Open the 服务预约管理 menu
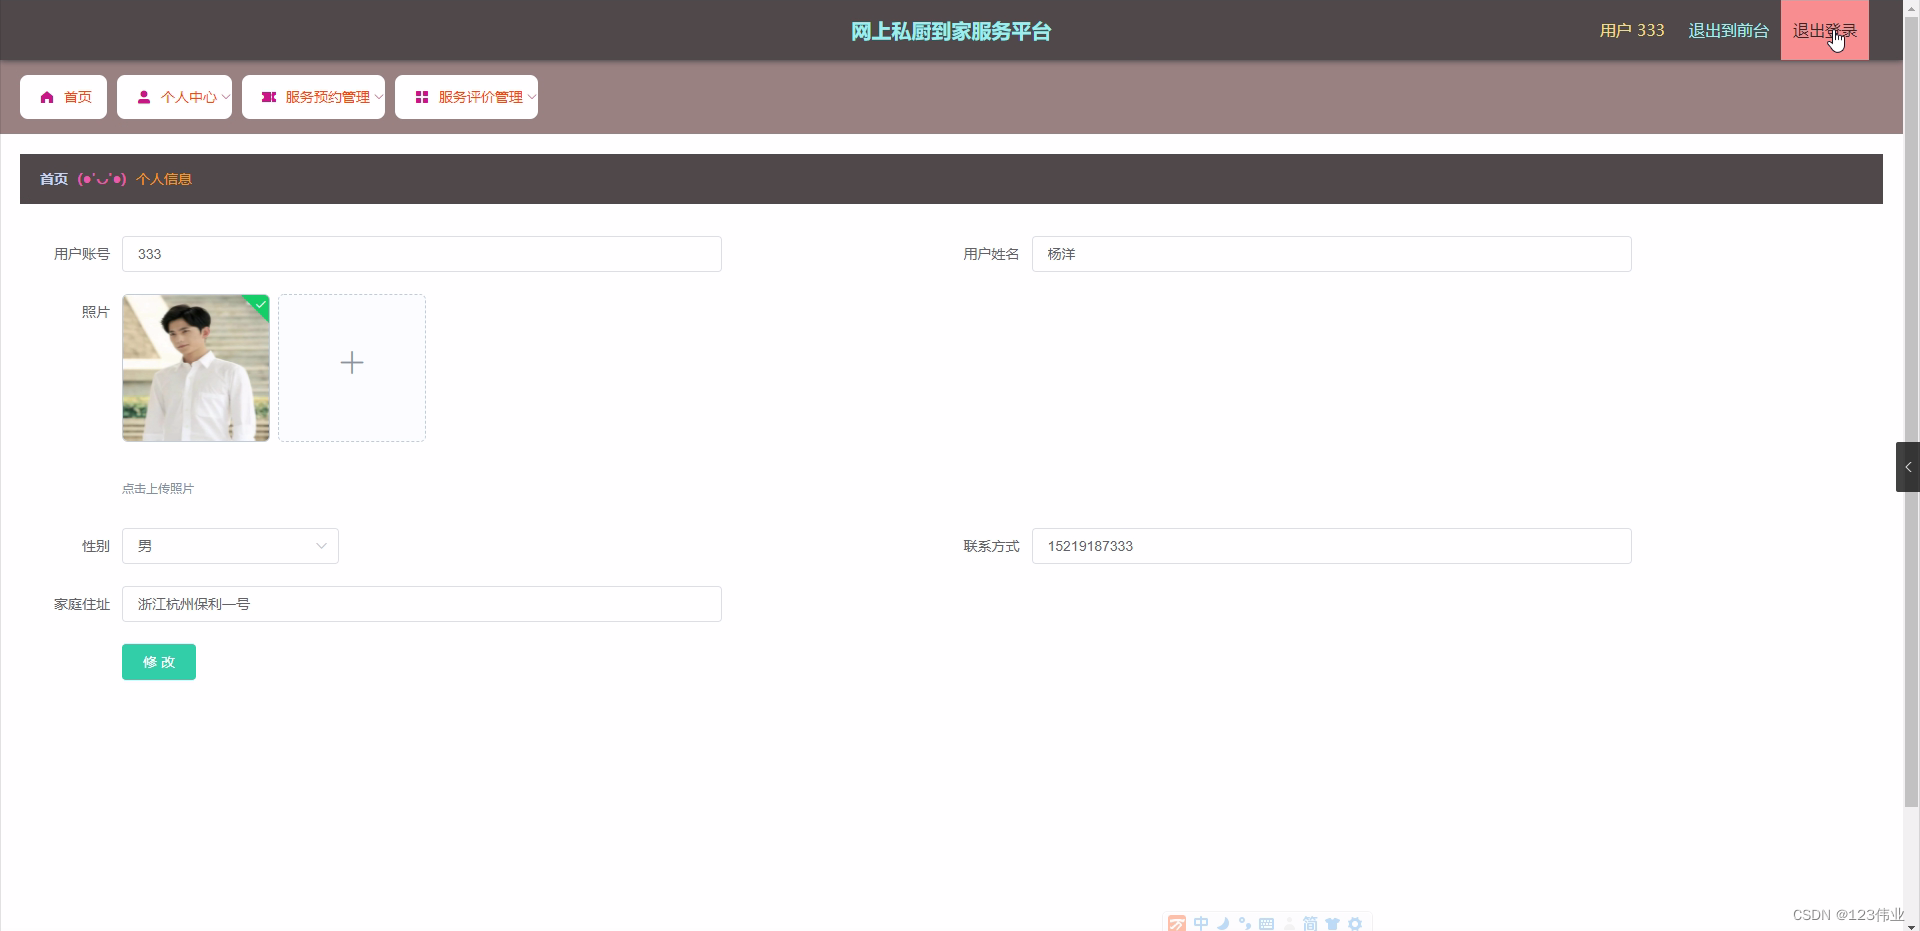This screenshot has height=931, width=1920. pyautogui.click(x=313, y=97)
